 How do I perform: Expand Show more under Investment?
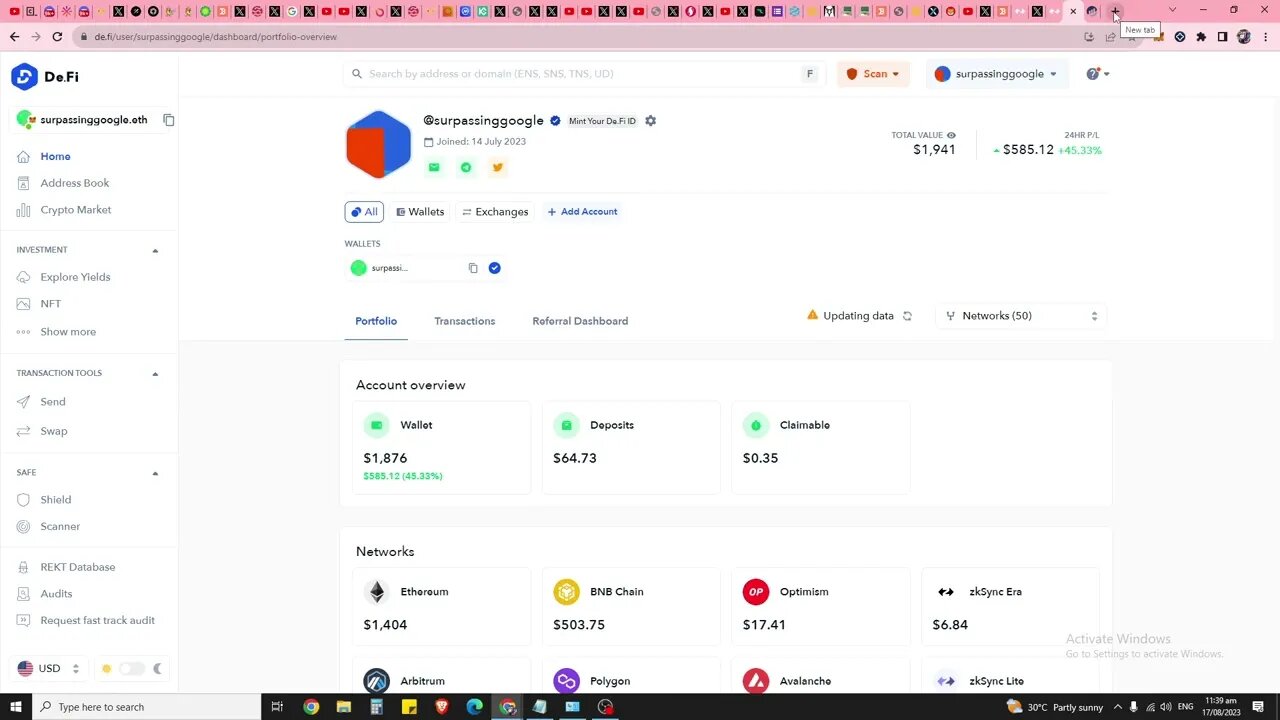click(x=68, y=331)
